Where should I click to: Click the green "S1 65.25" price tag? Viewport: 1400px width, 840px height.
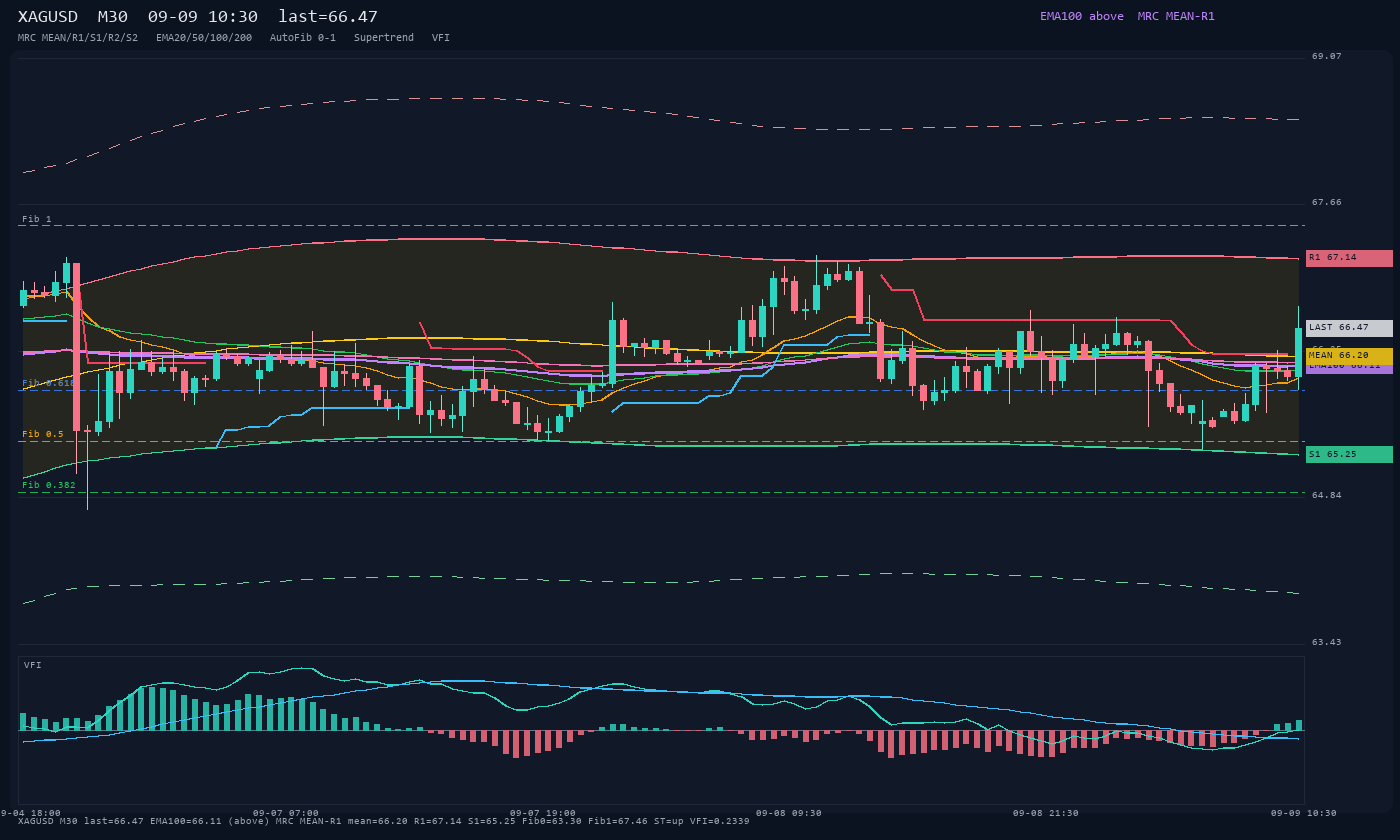click(x=1349, y=455)
